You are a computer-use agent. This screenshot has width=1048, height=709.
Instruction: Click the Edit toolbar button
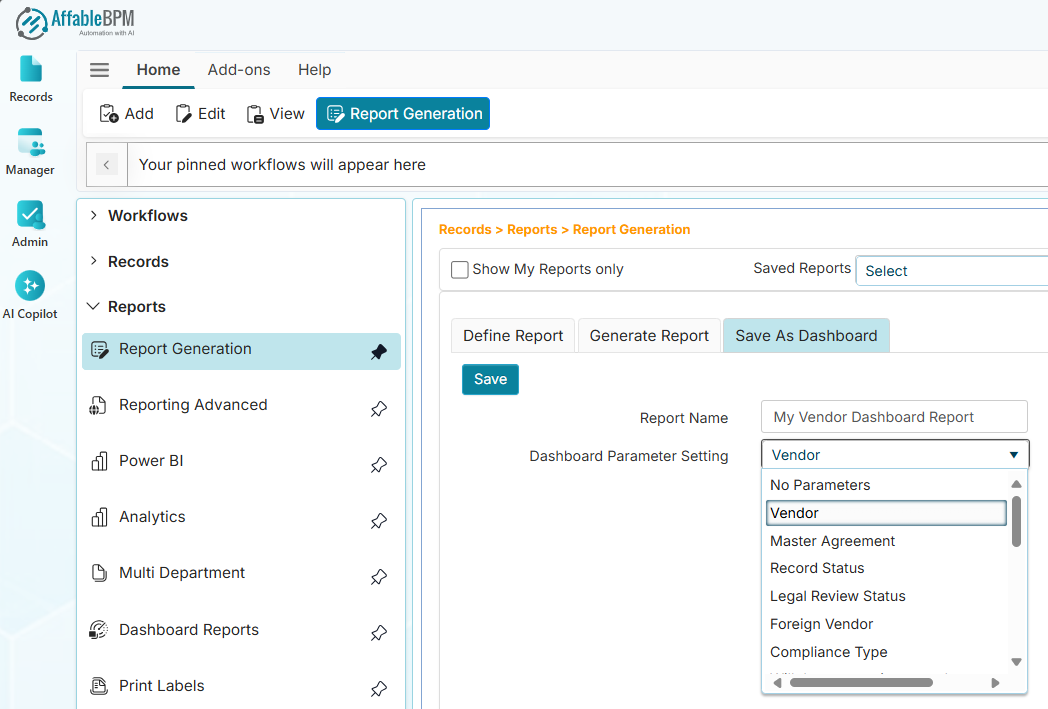coord(200,114)
